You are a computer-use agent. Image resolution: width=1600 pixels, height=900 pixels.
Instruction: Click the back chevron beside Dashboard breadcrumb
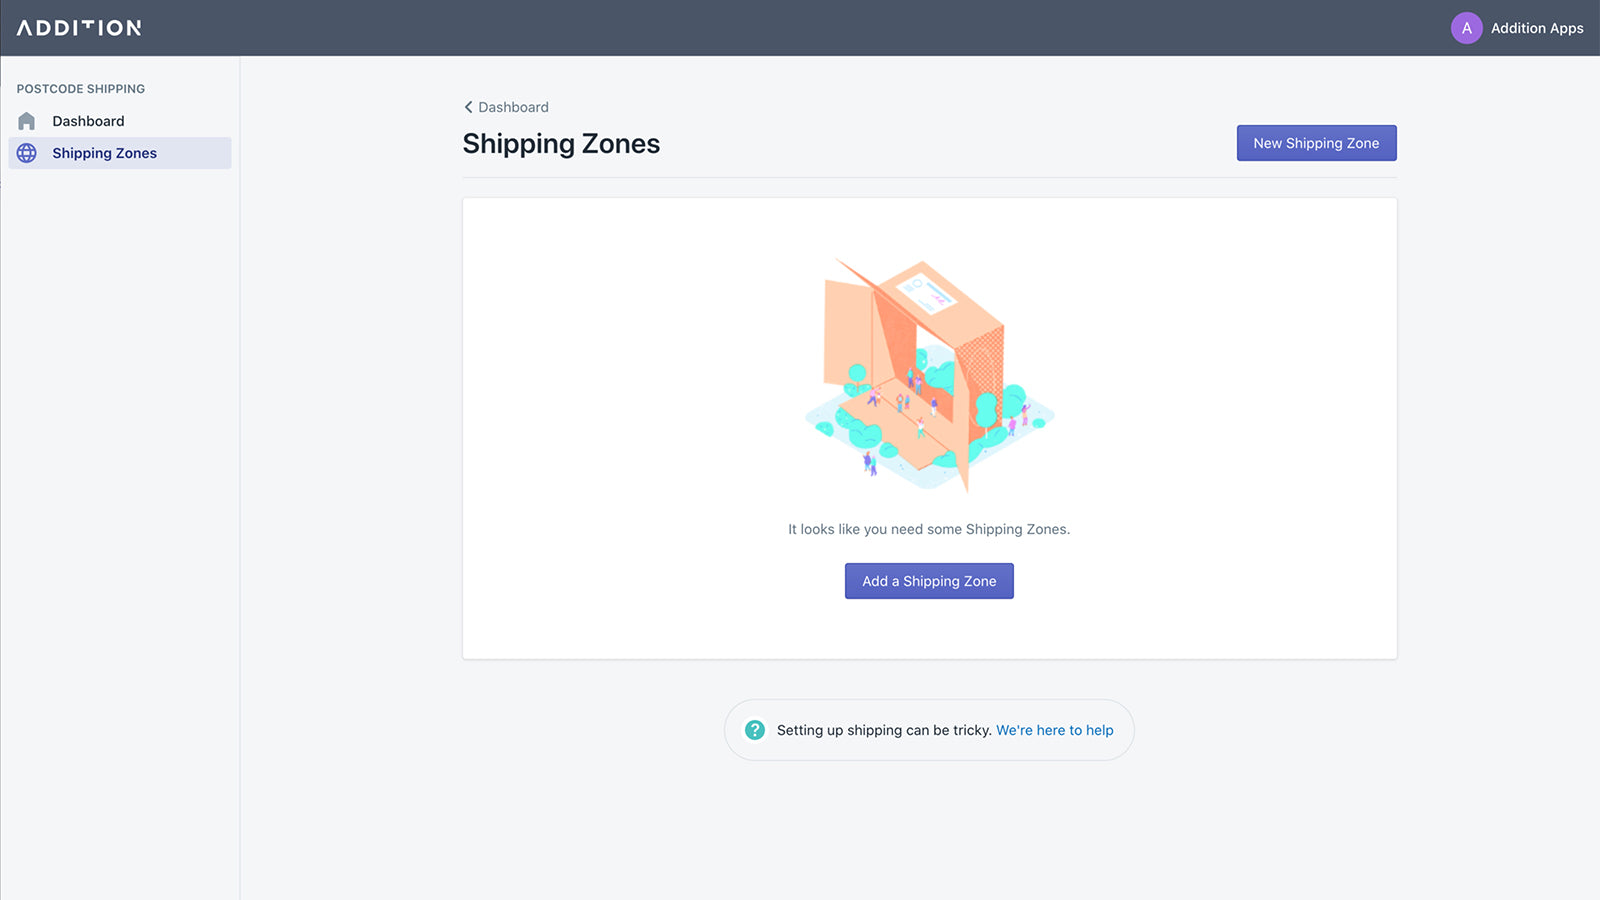(x=468, y=107)
